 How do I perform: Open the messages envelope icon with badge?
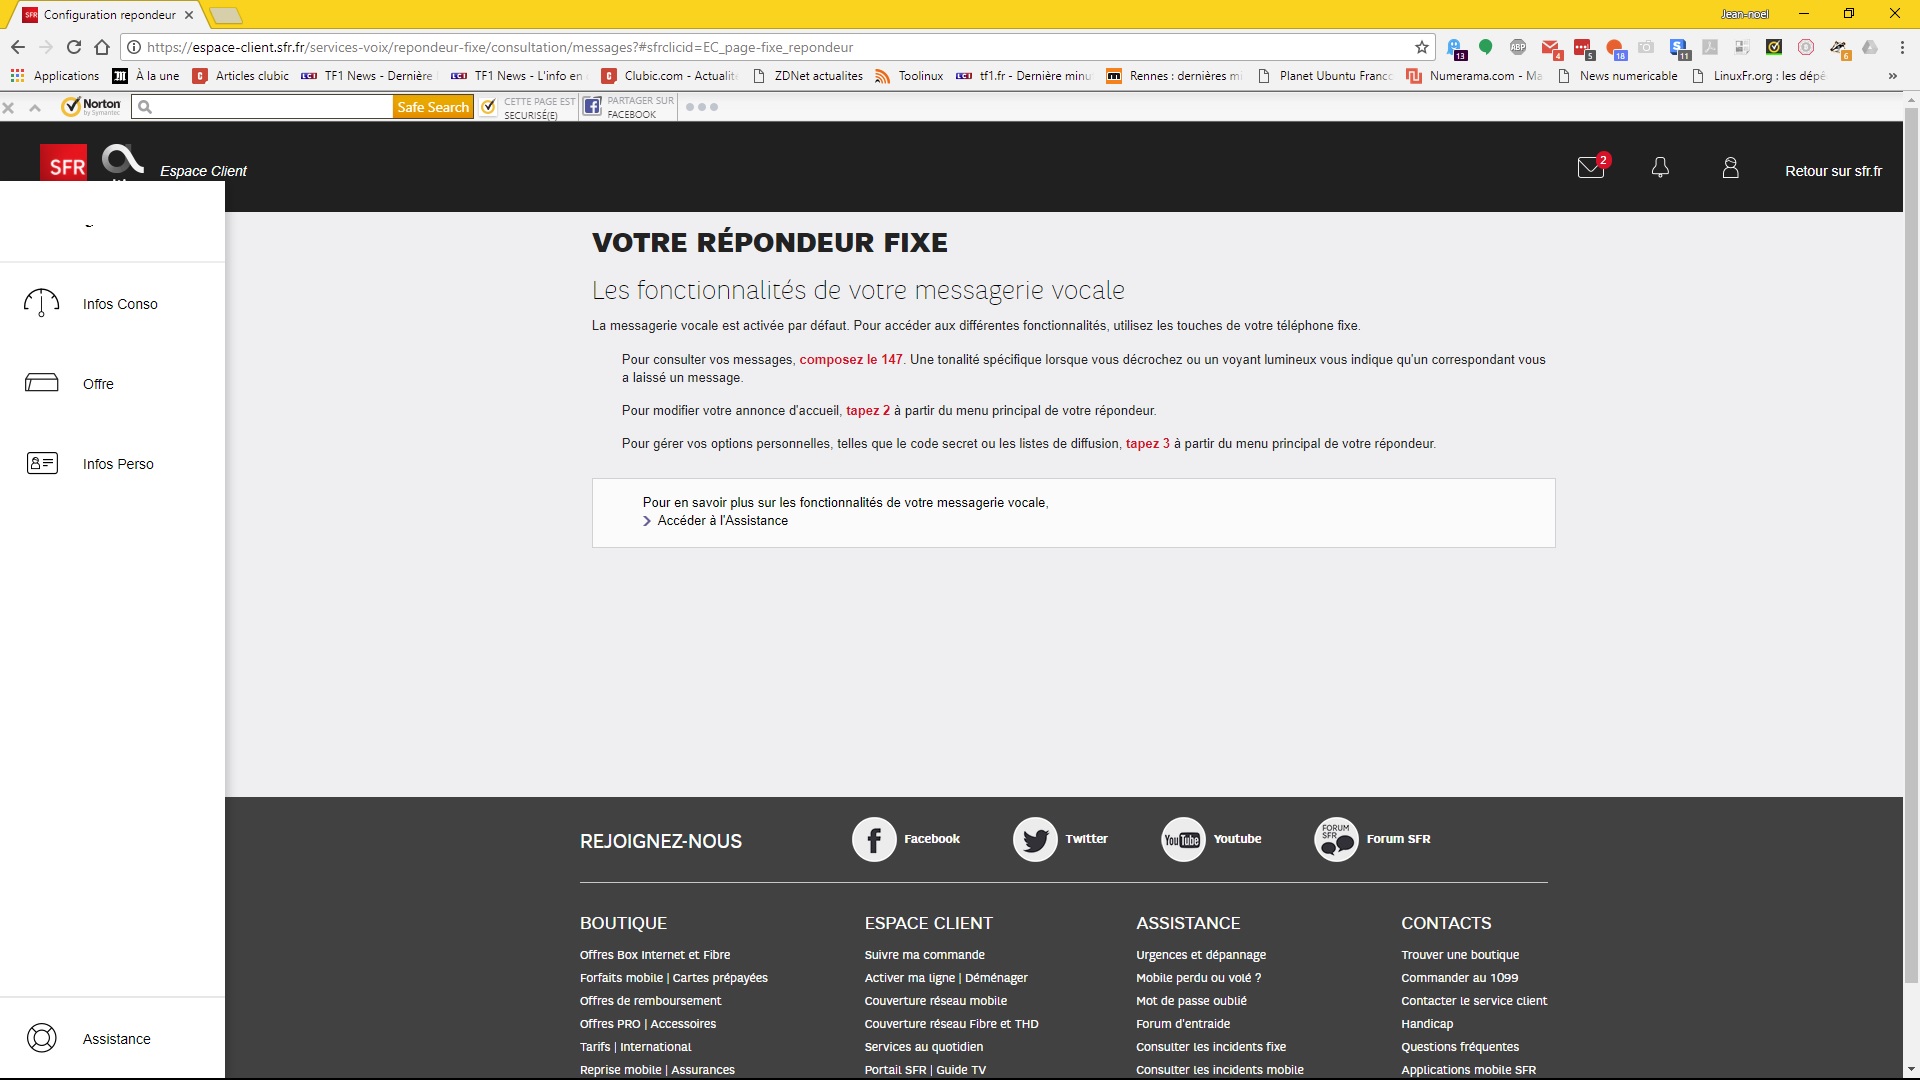[1591, 168]
